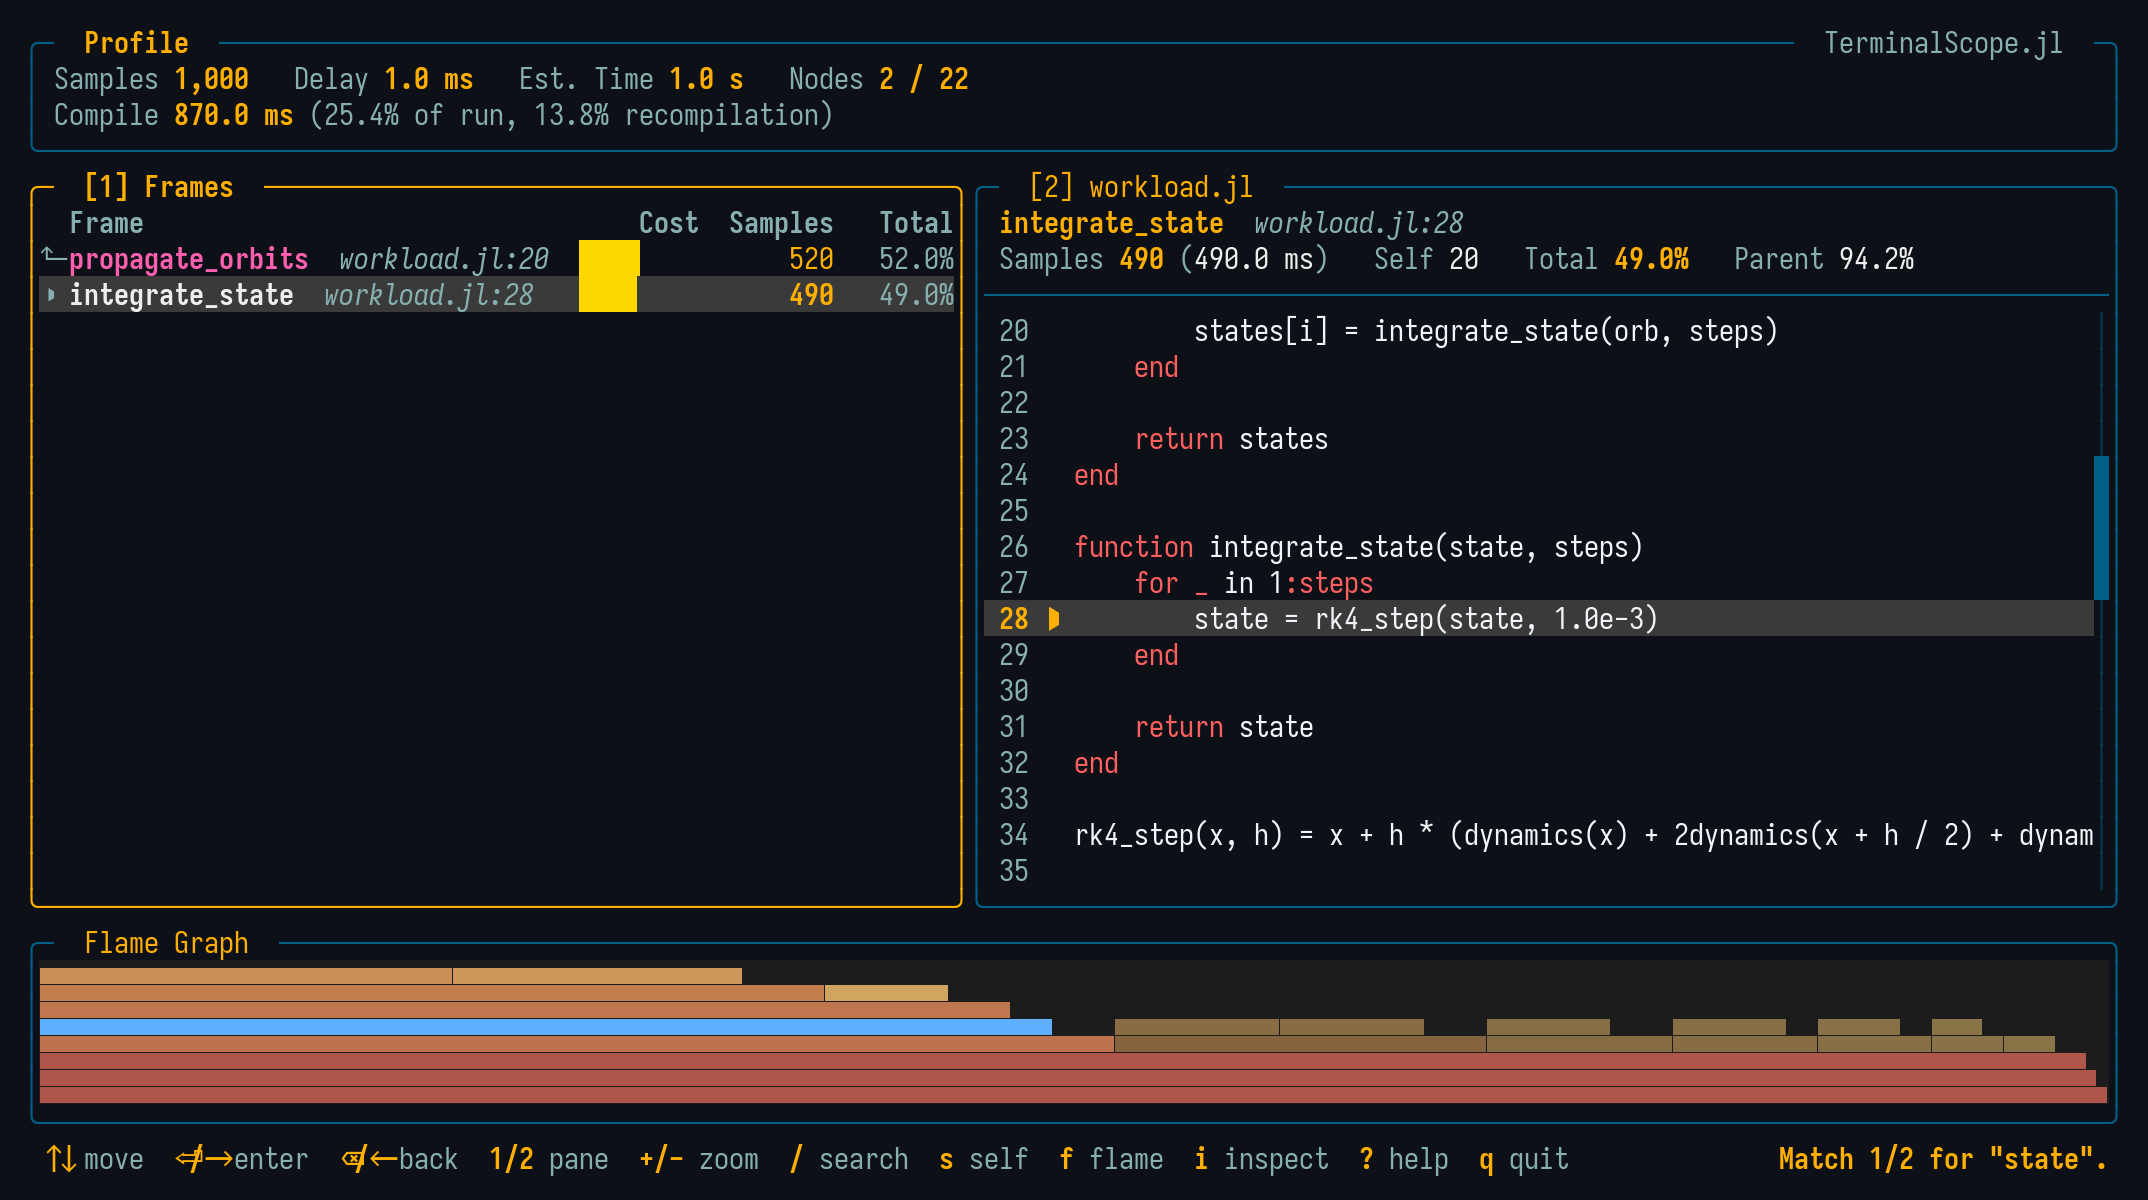Click the 'return states' line 23
This screenshot has height=1200, width=2148.
[x=1231, y=439]
